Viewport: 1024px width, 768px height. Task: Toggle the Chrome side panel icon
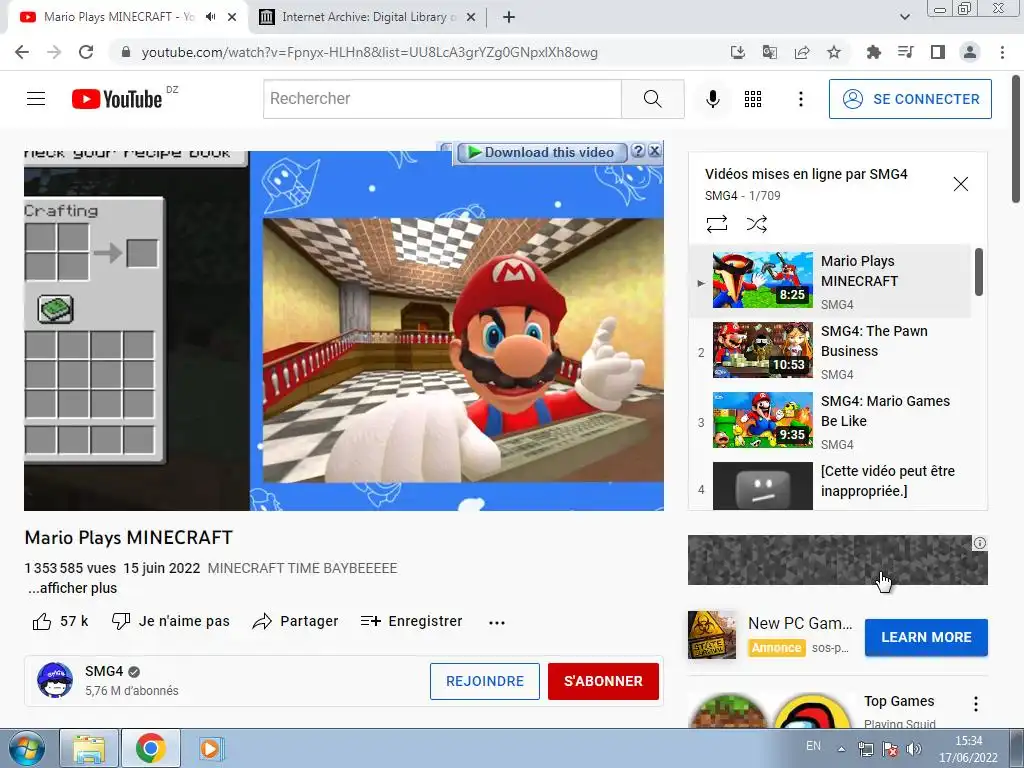click(937, 52)
